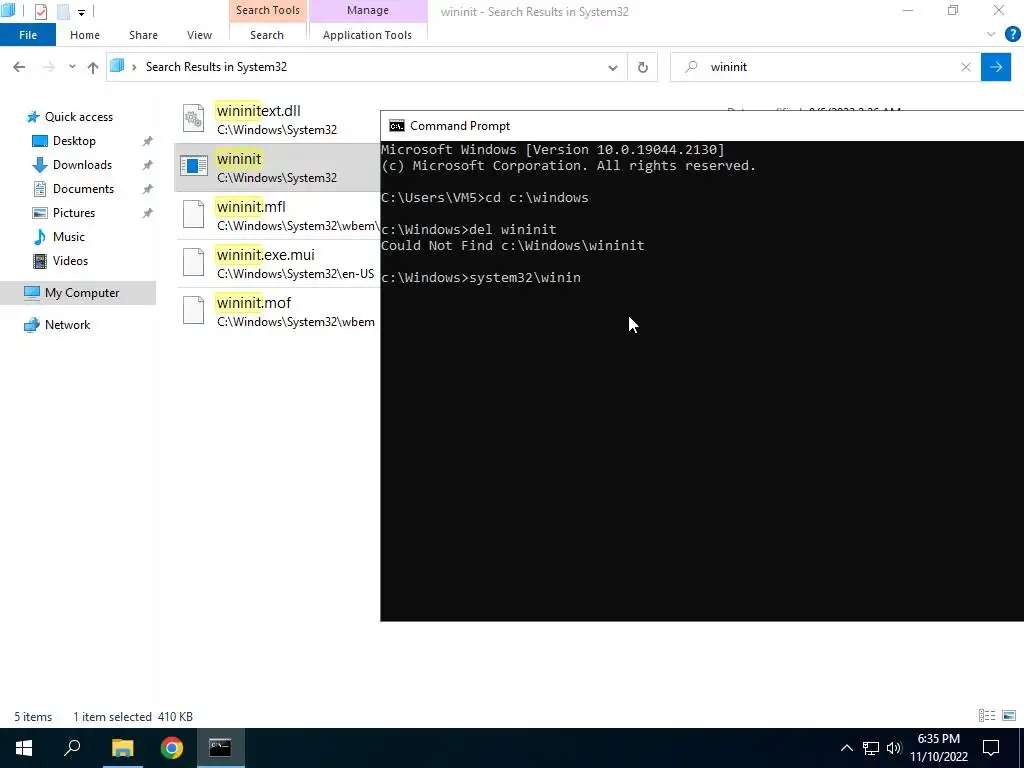Open Documents in the navigation pane

coord(83,189)
